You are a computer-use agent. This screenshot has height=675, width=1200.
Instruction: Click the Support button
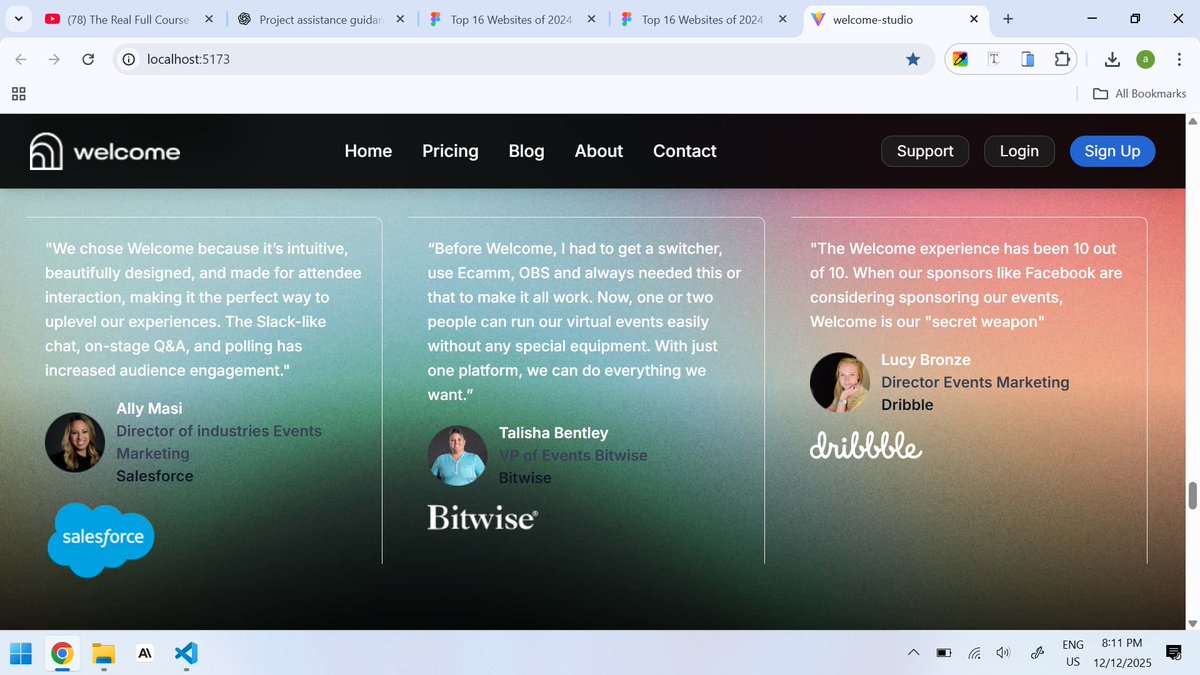click(925, 151)
